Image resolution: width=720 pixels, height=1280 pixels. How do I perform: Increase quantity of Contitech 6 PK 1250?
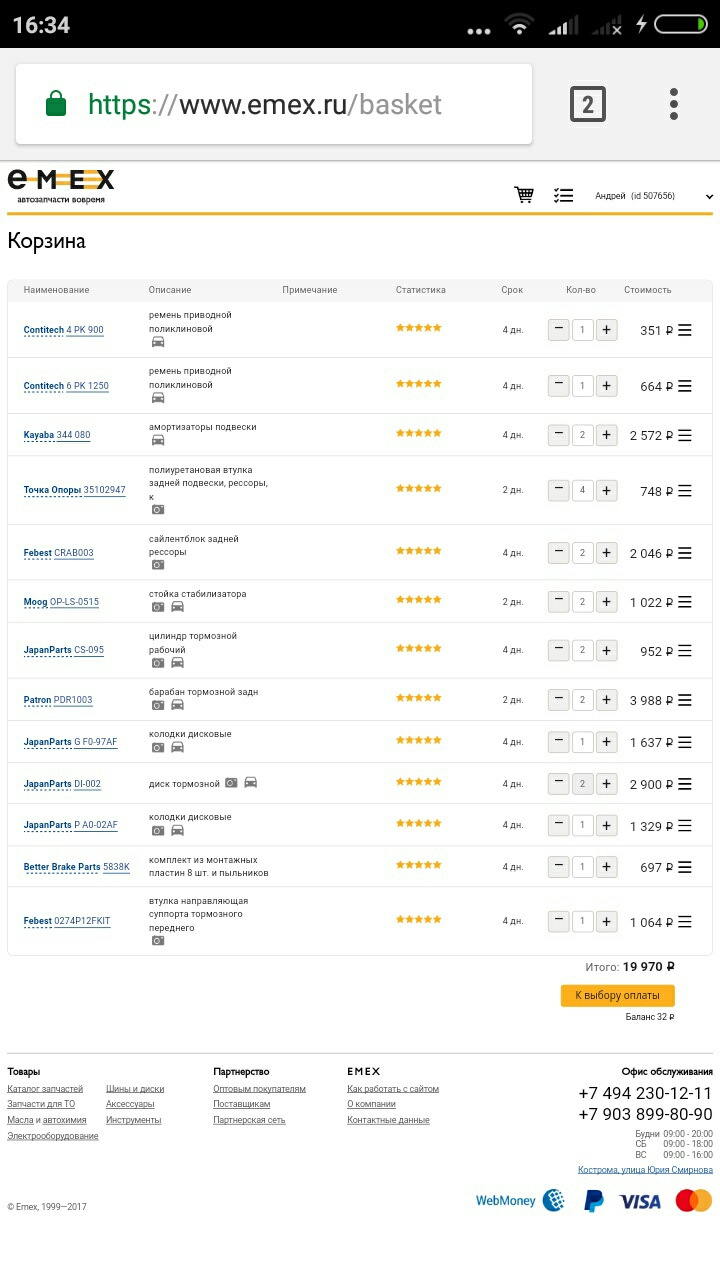606,385
